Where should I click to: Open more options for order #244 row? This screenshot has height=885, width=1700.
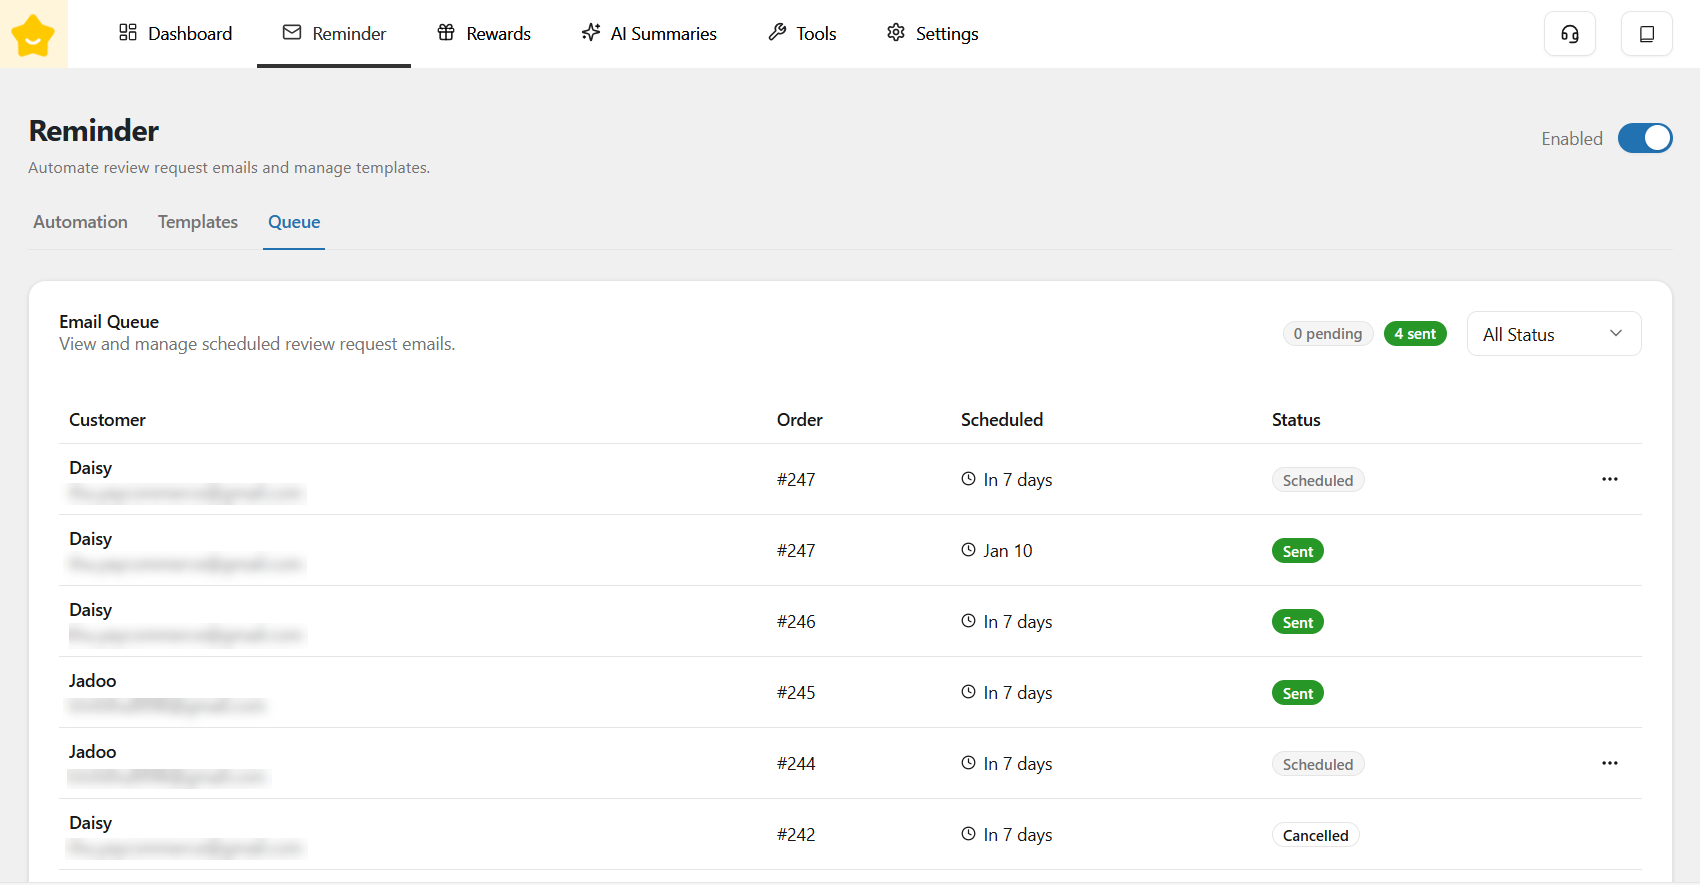click(x=1609, y=763)
